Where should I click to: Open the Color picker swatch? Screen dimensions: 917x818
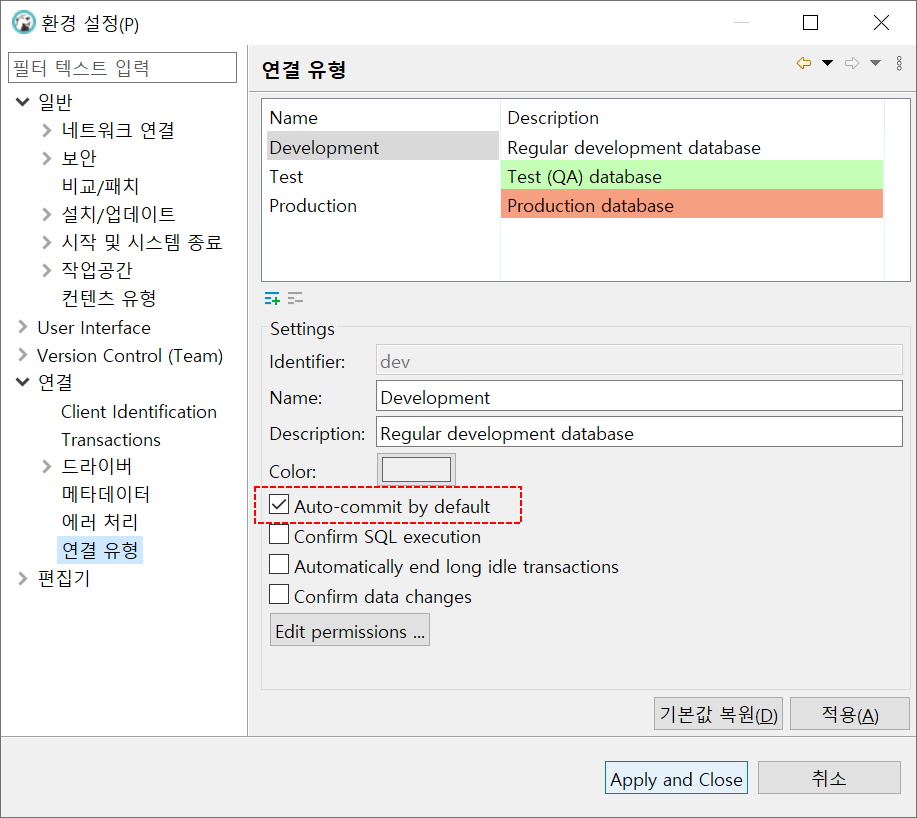[416, 470]
